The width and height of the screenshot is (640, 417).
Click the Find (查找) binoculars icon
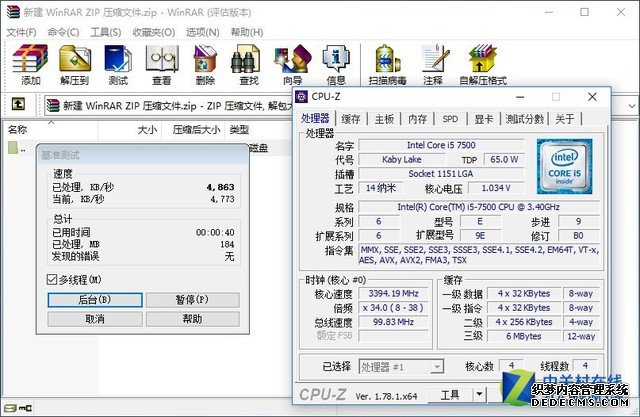[249, 65]
